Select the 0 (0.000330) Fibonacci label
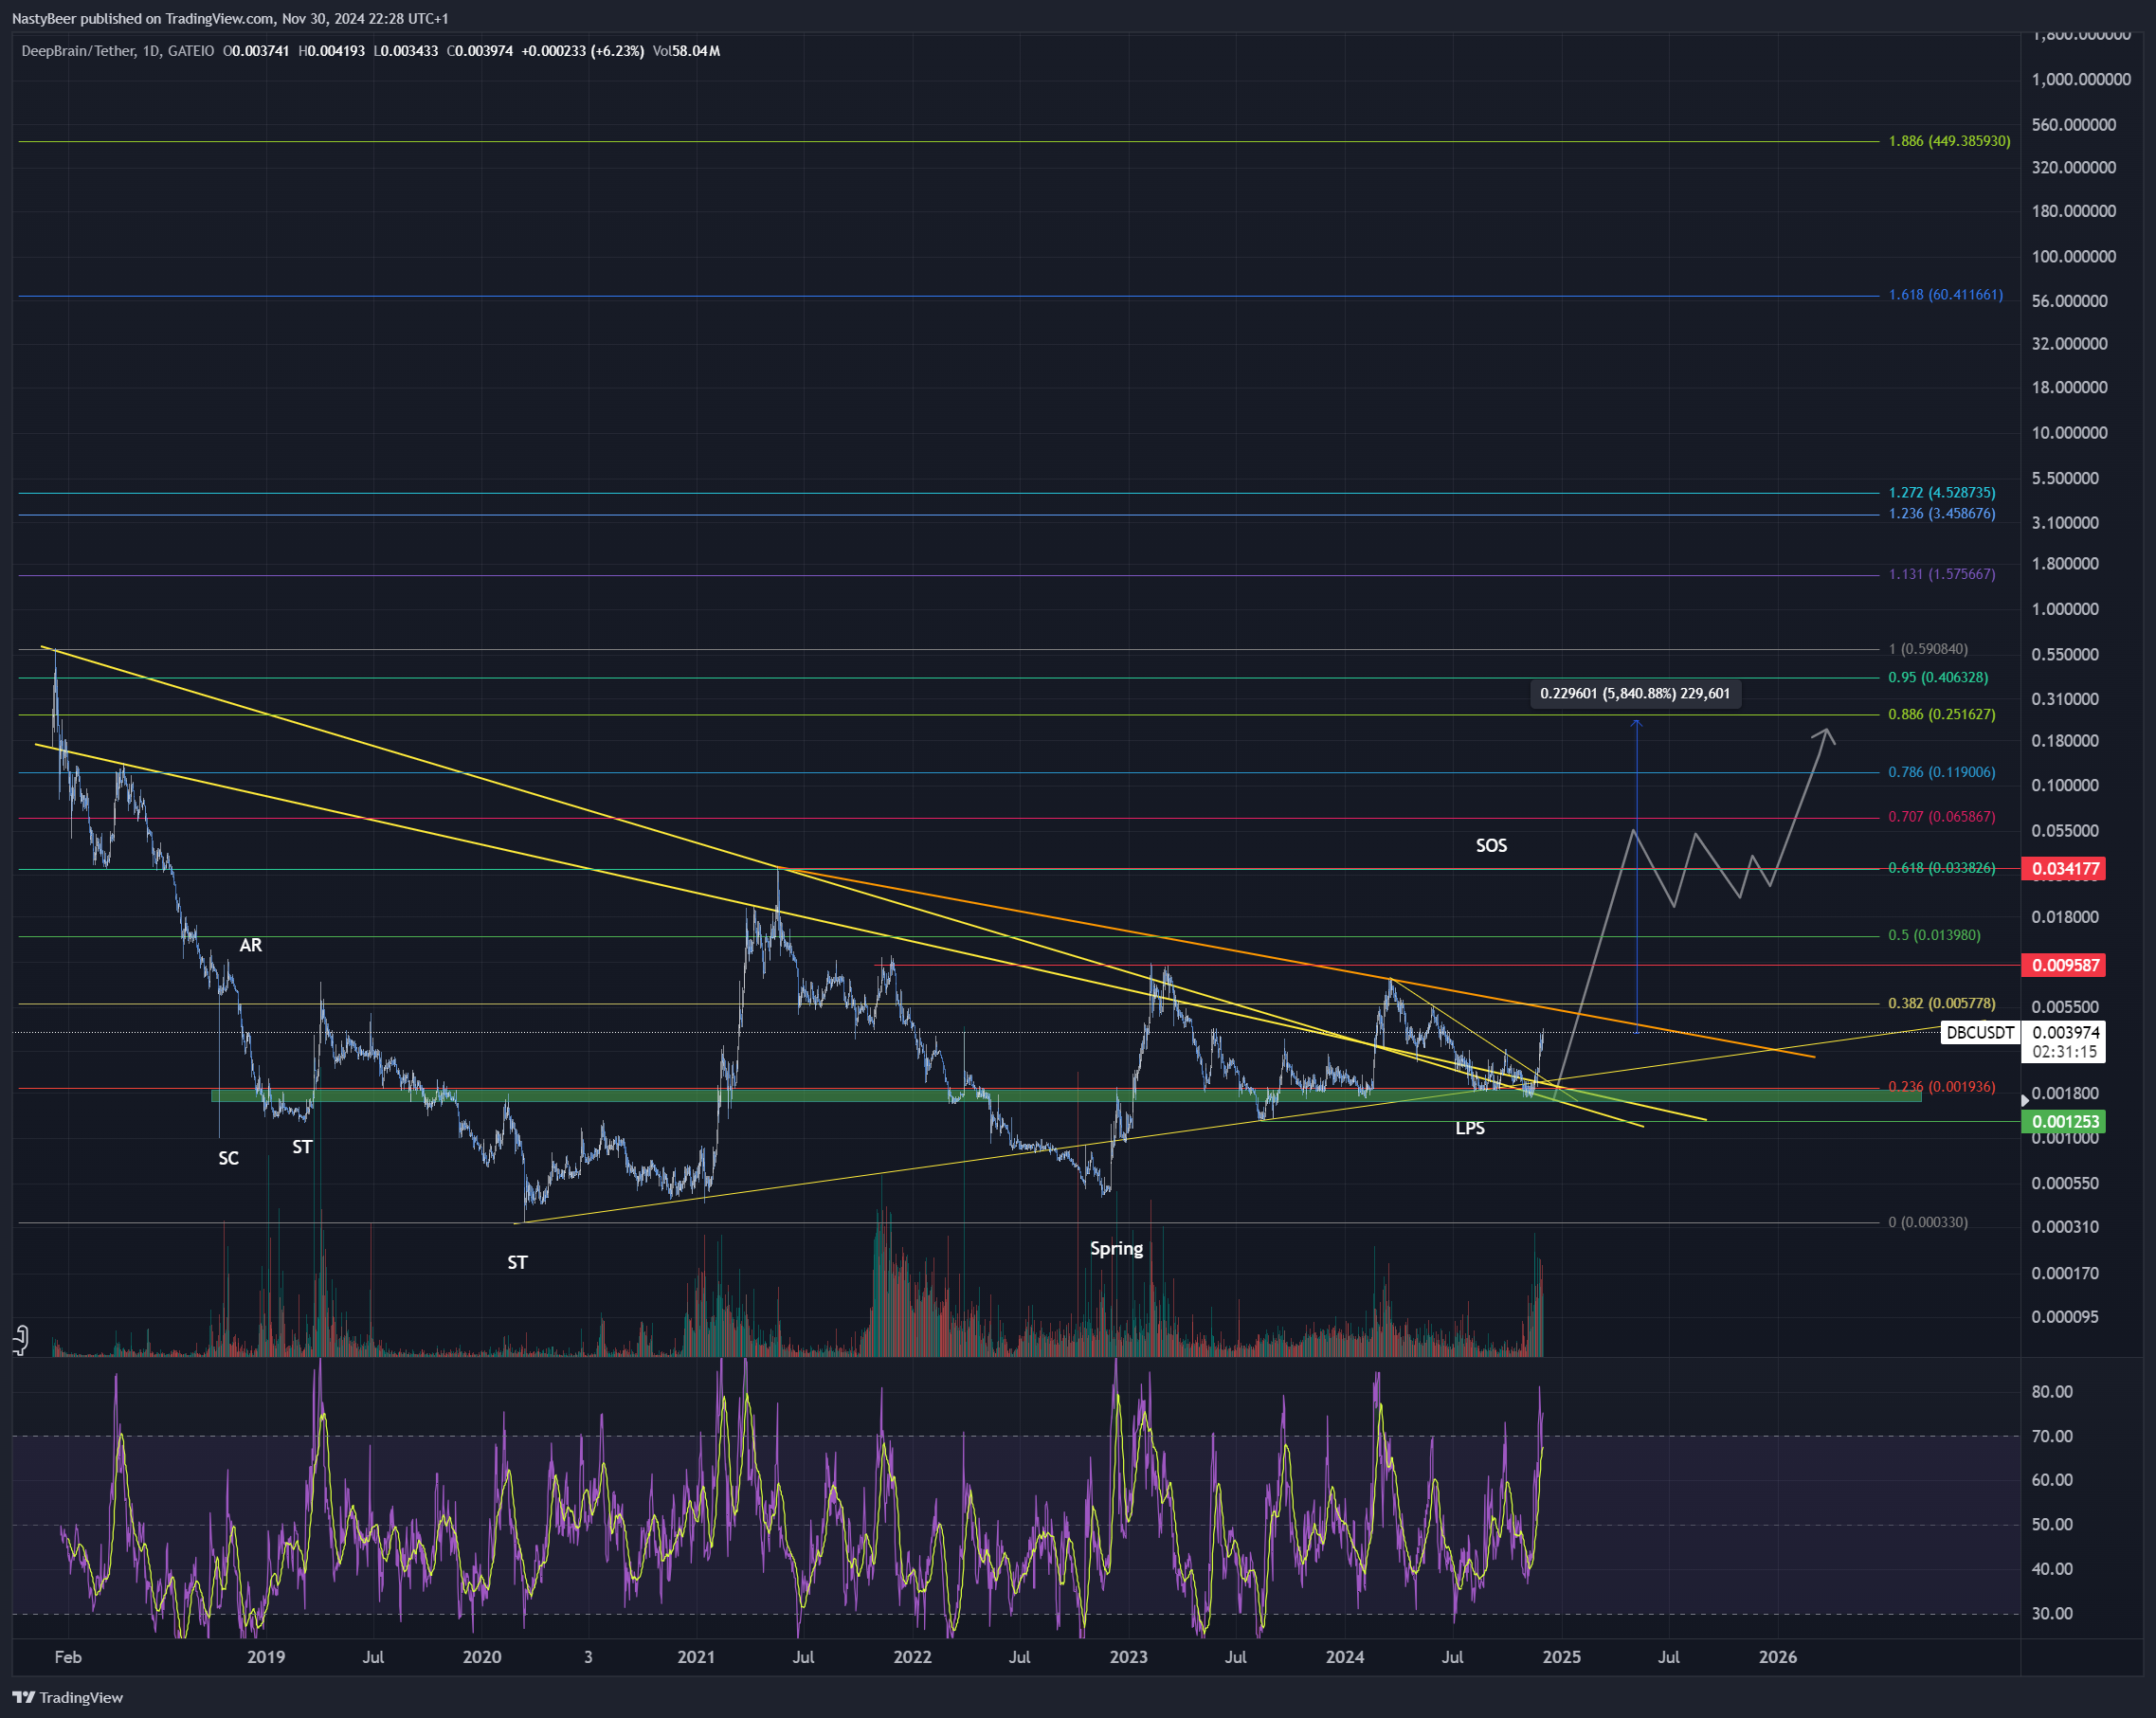The width and height of the screenshot is (2156, 1718). 1927,1222
